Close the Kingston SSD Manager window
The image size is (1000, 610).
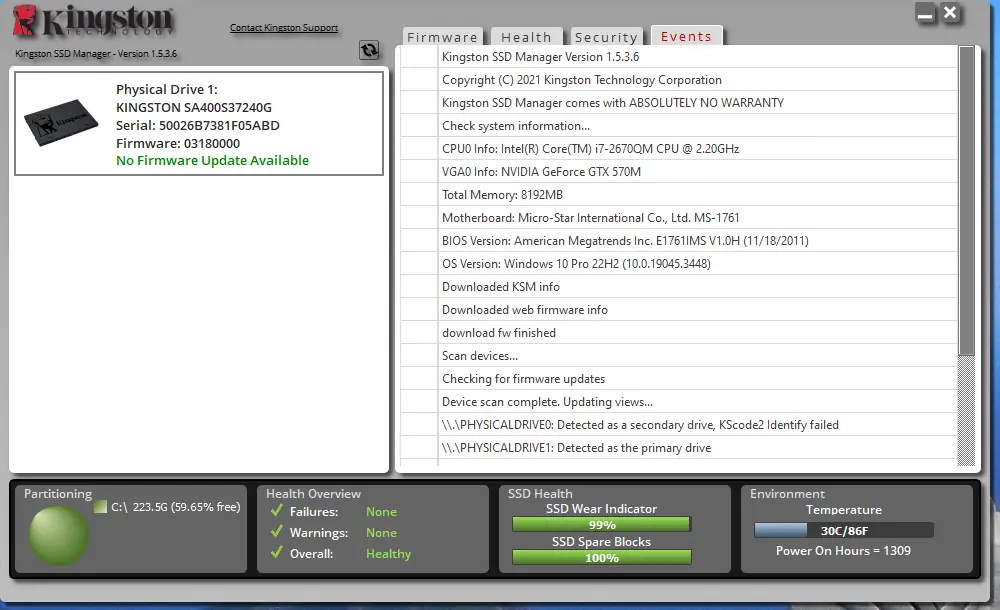click(950, 13)
